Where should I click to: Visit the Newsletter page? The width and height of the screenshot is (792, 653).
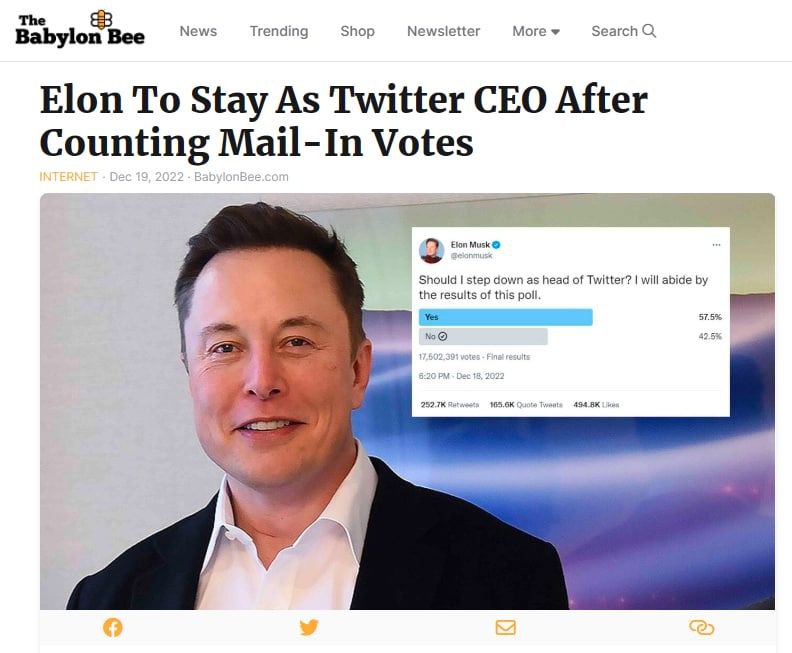[x=443, y=31]
